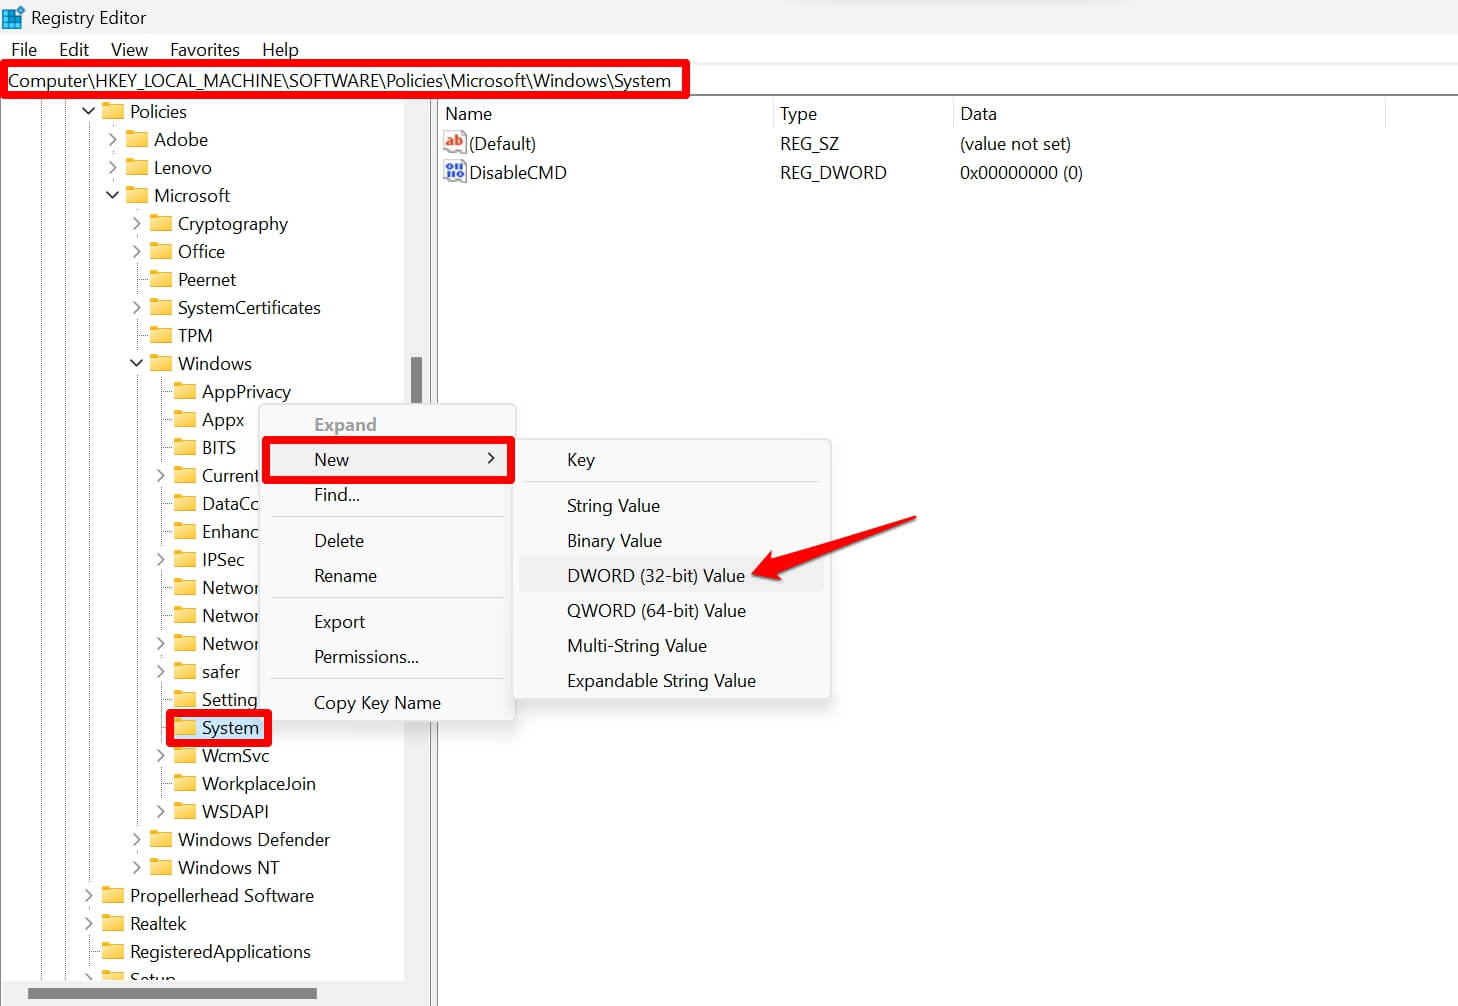Click the WSDAPI folder icon
Viewport: 1458px width, 1006px height.
[x=185, y=811]
